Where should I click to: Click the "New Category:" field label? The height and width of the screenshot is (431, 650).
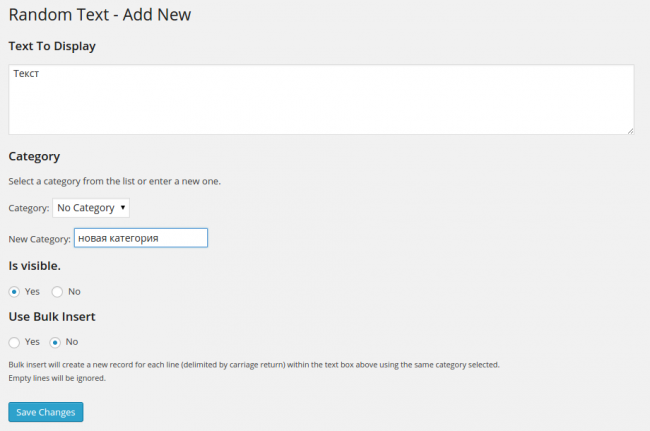(39, 238)
